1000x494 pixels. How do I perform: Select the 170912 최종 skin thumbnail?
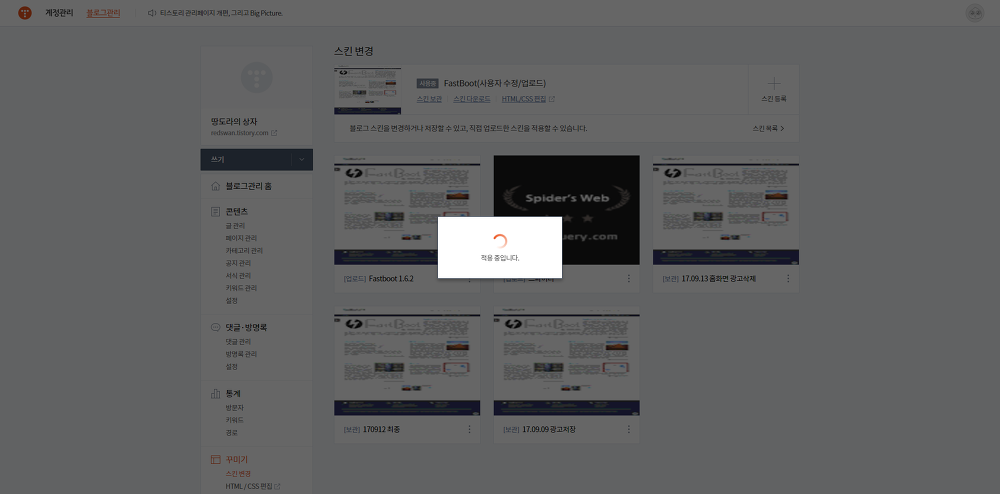(407, 361)
